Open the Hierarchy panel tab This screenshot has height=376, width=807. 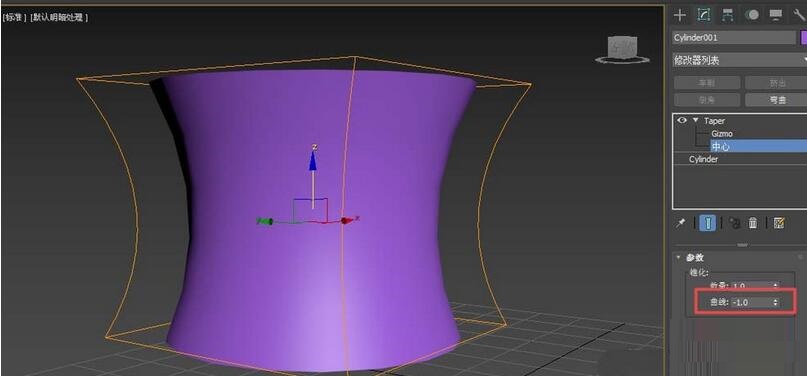click(x=727, y=15)
